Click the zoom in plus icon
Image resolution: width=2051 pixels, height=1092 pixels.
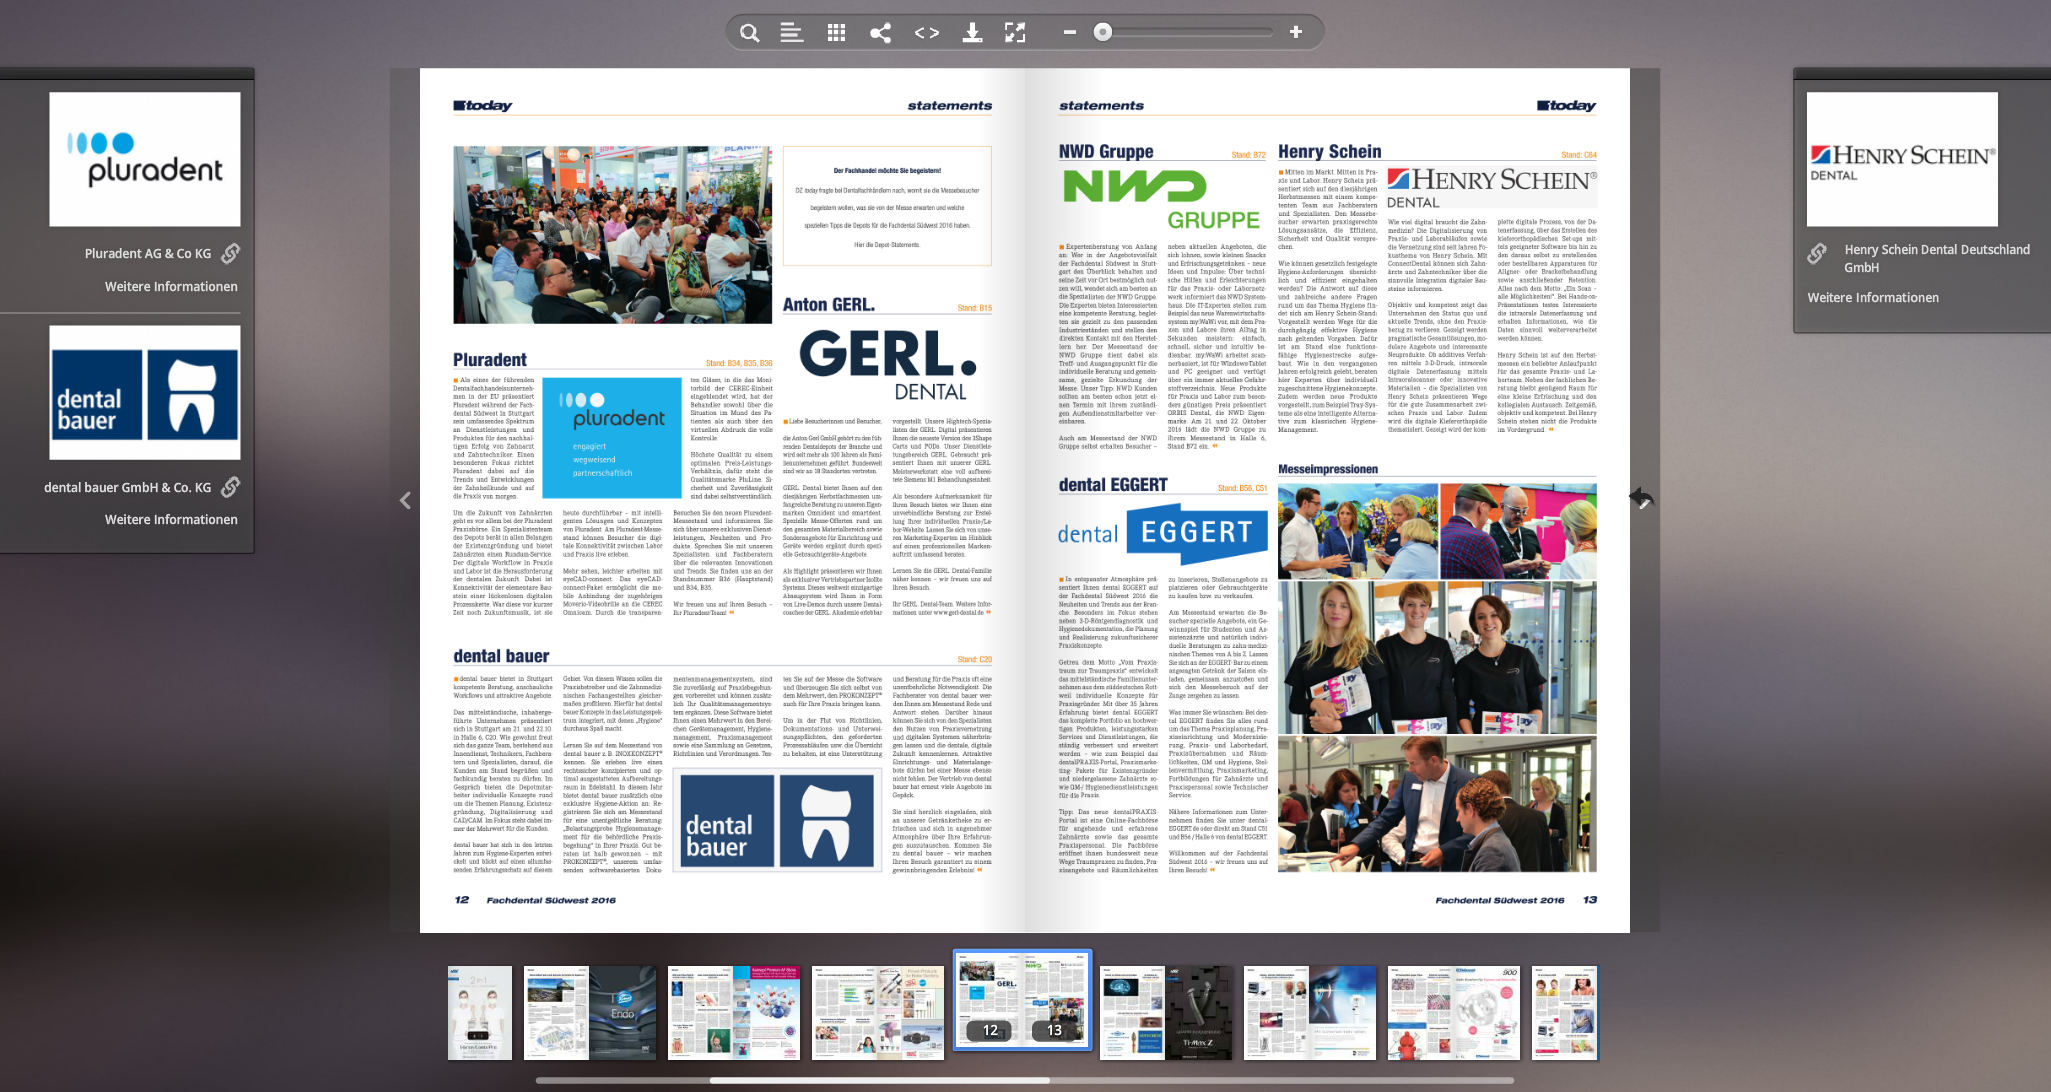pyautogui.click(x=1296, y=32)
